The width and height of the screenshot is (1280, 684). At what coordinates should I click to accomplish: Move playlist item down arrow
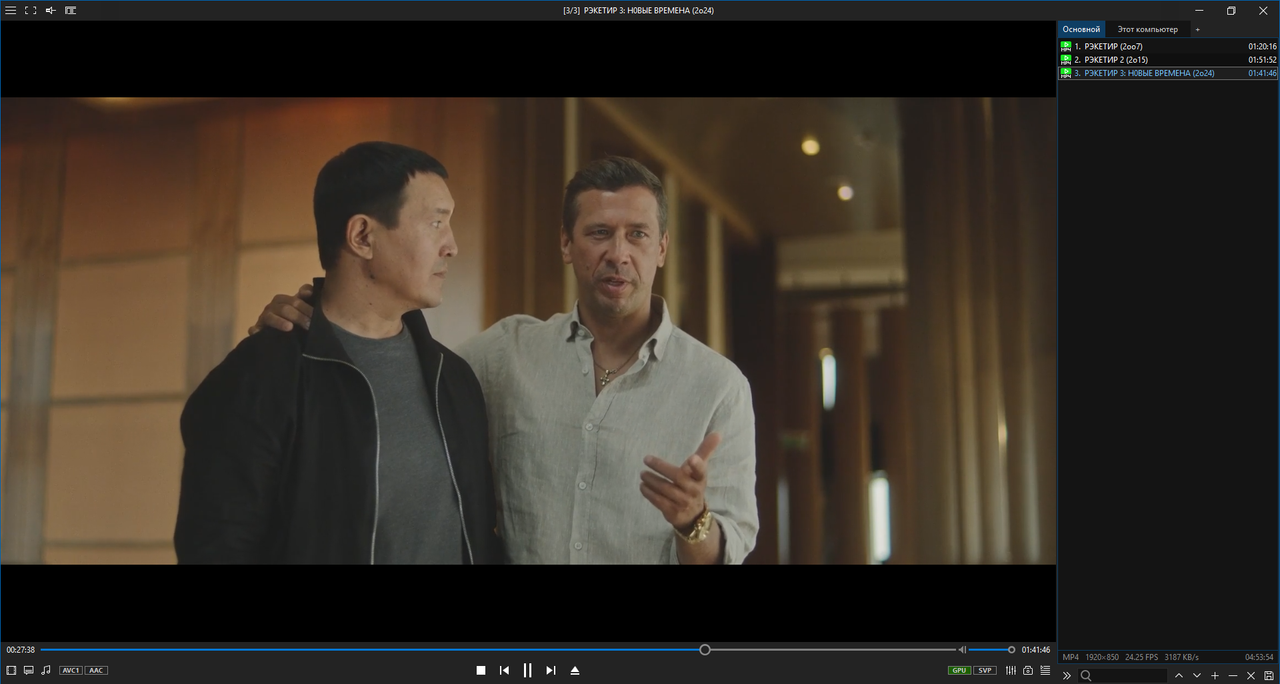coord(1197,676)
